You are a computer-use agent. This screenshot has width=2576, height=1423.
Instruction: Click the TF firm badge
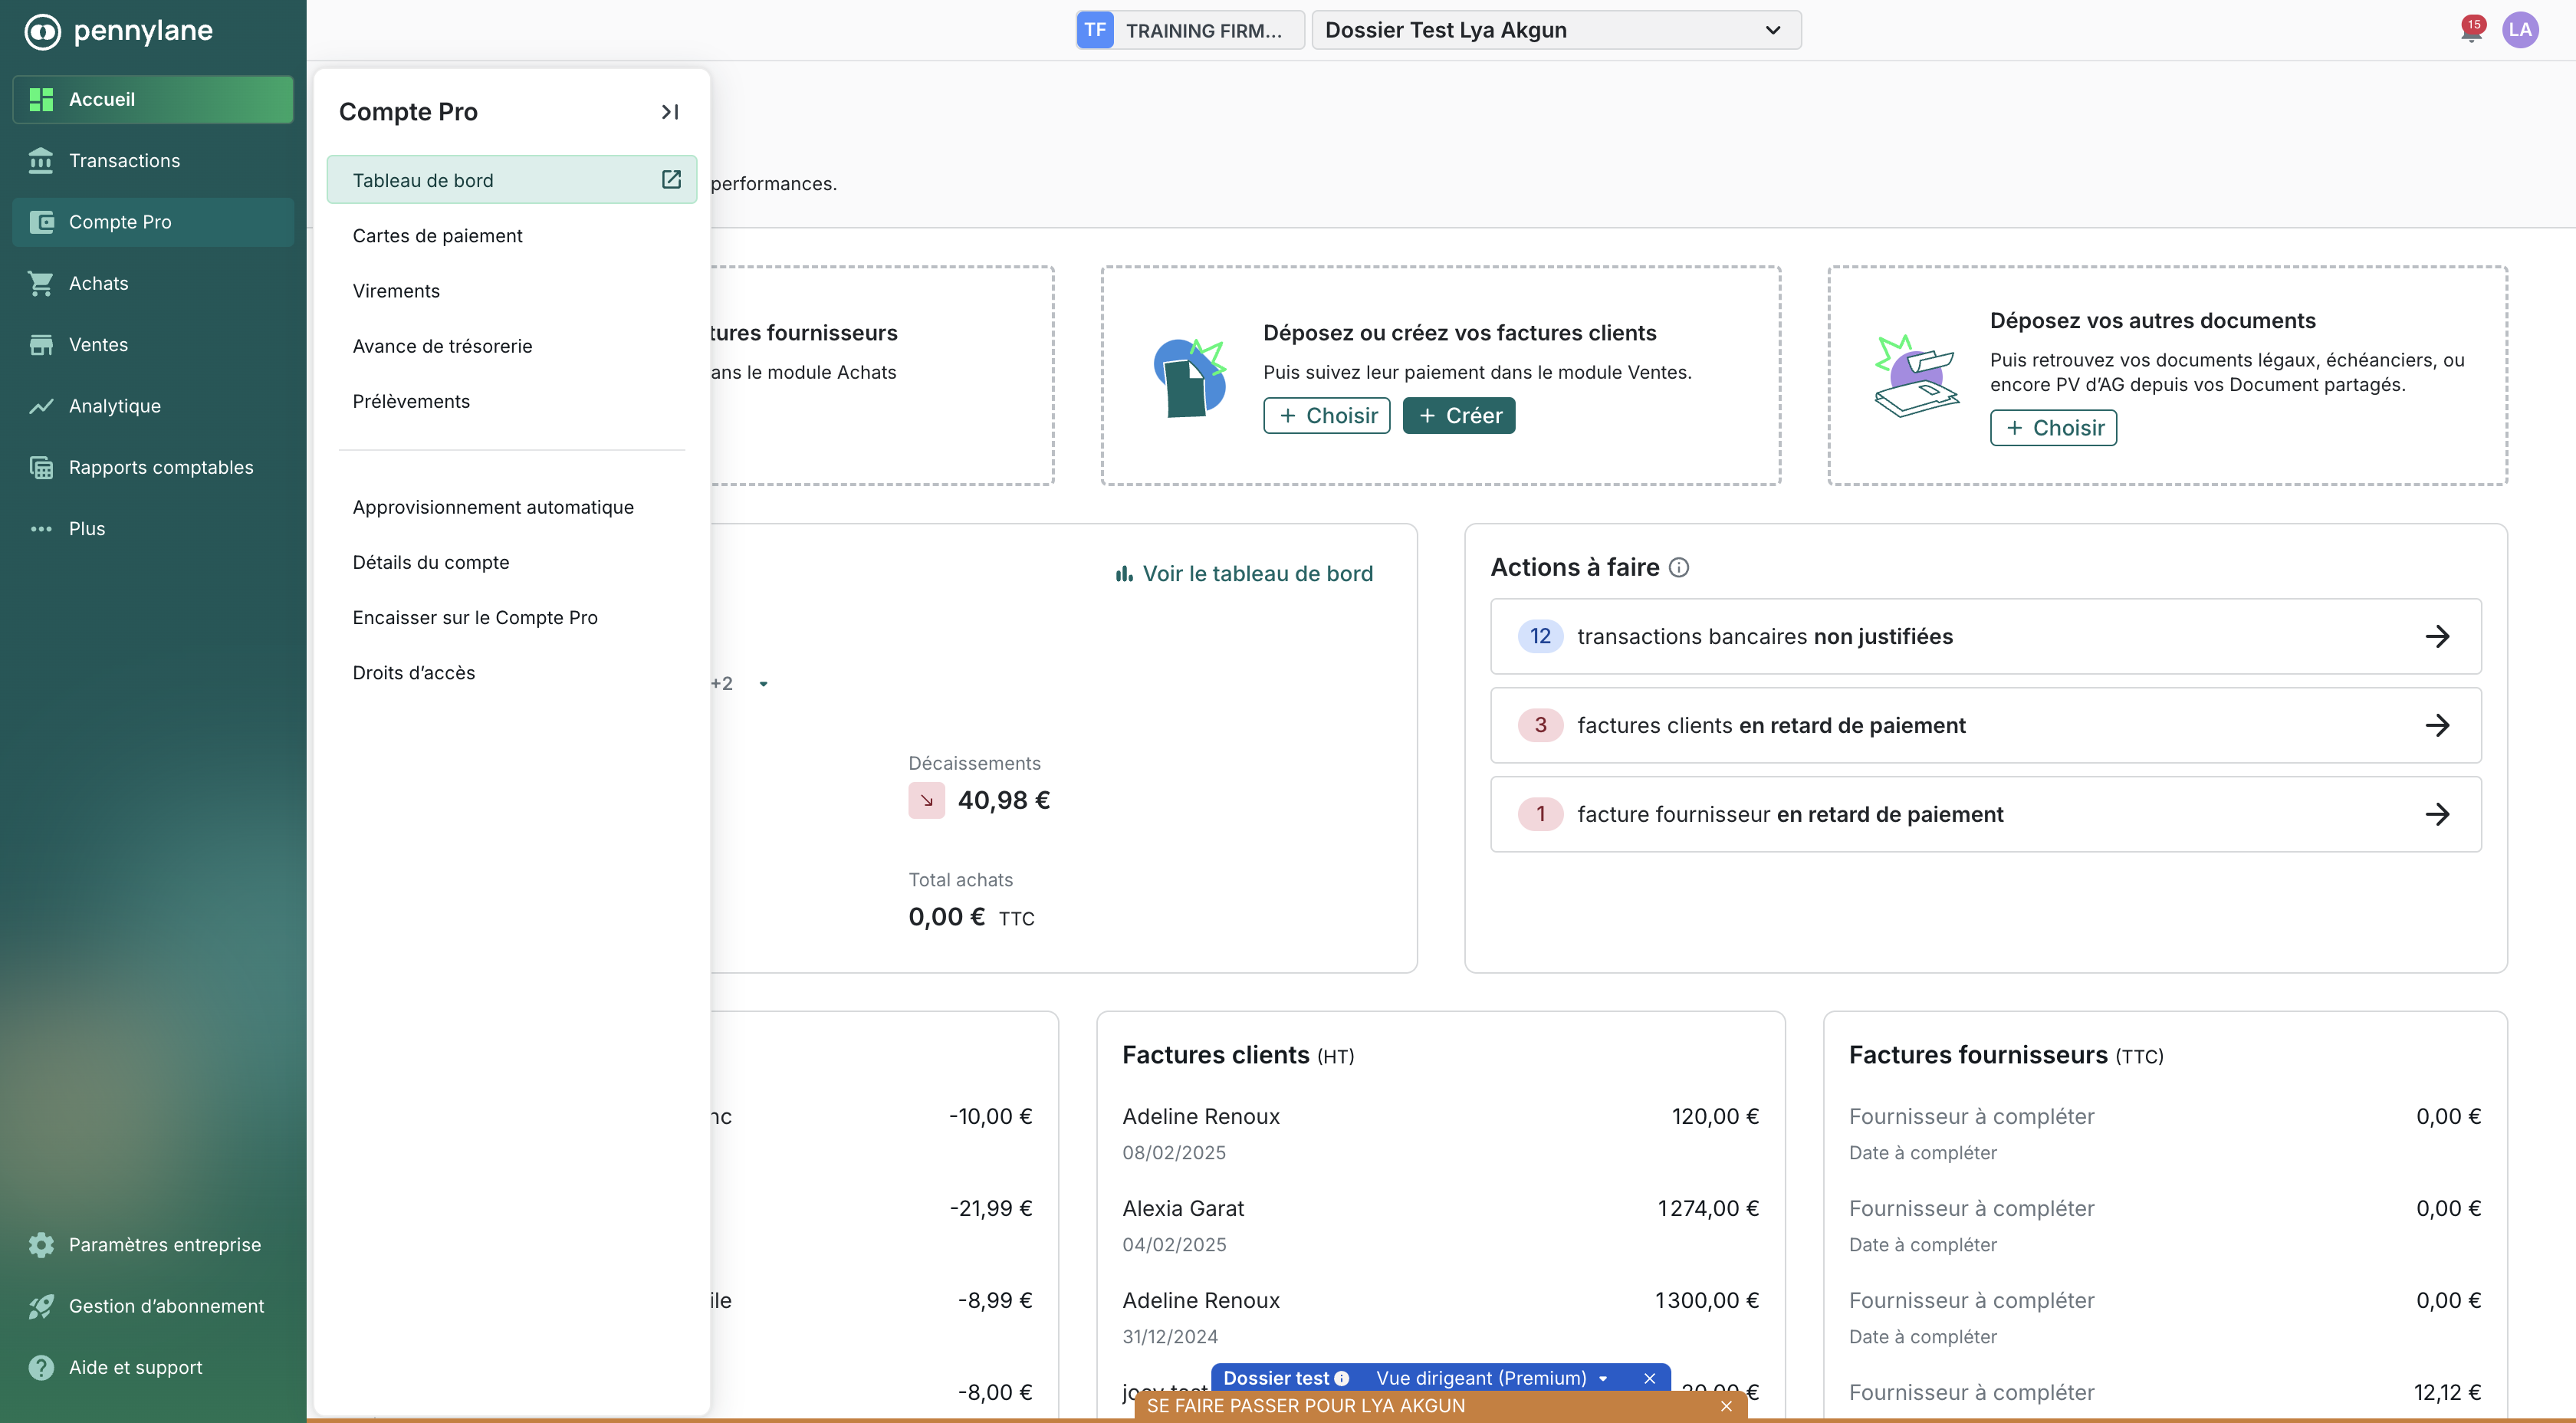[1095, 30]
